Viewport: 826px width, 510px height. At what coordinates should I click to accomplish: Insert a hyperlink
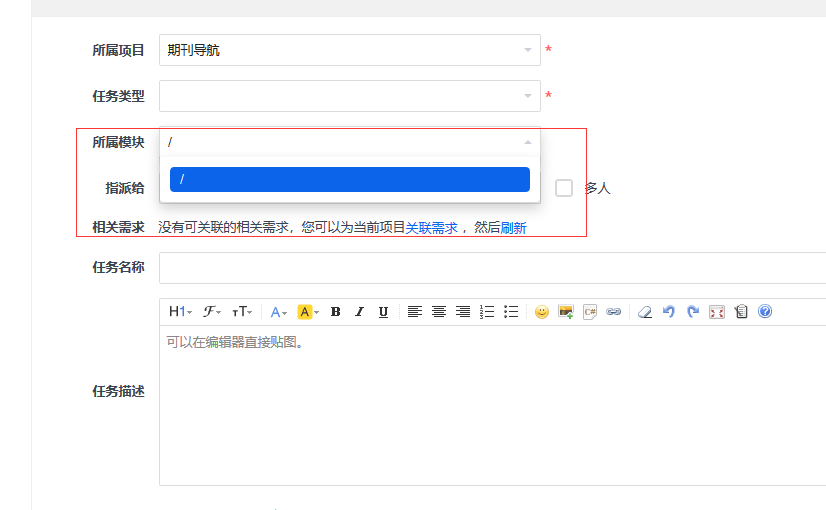pyautogui.click(x=614, y=312)
